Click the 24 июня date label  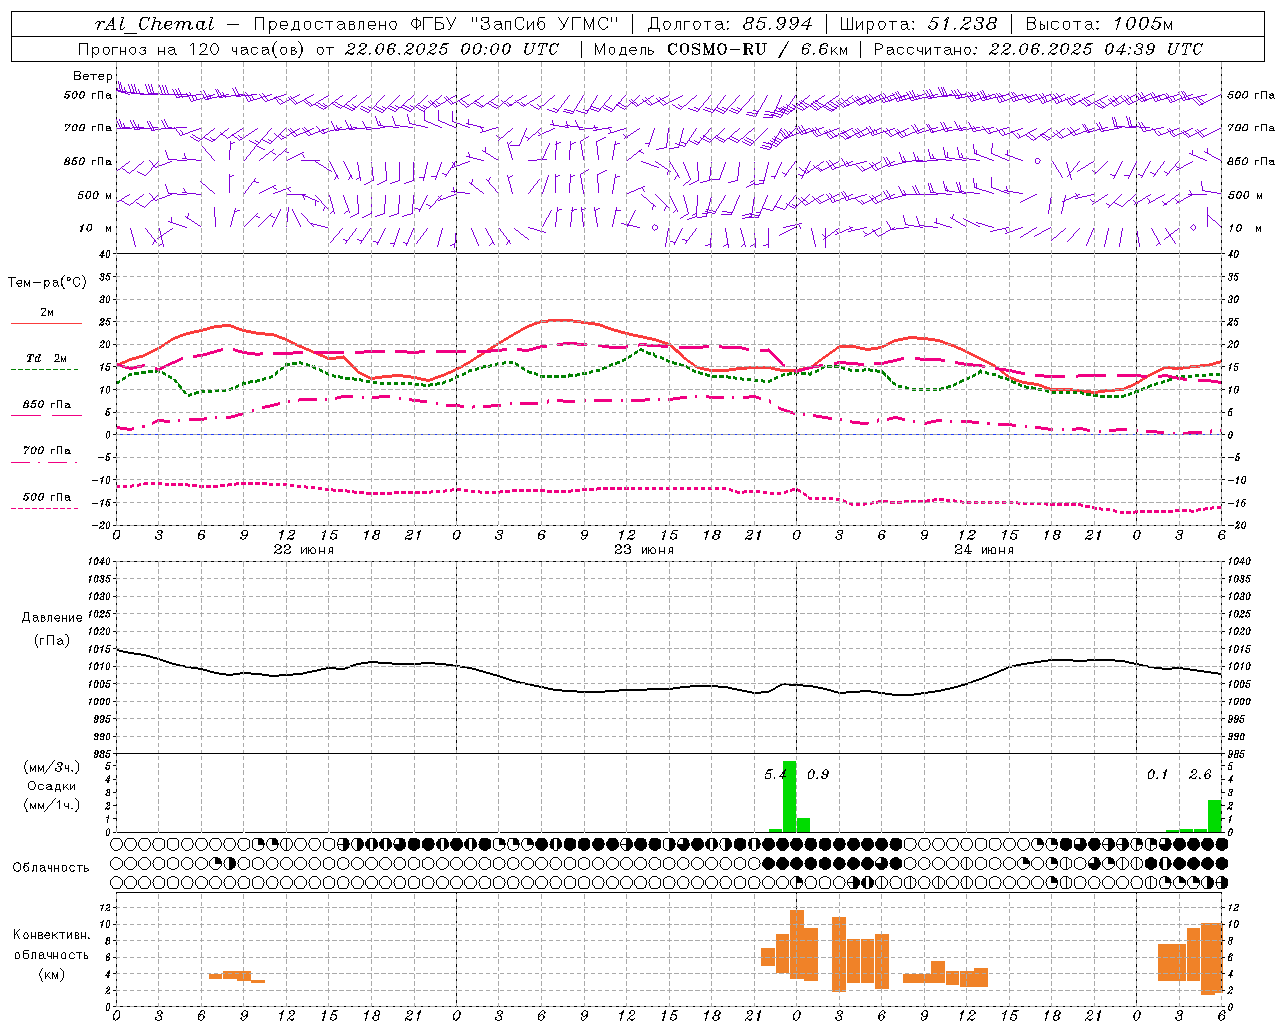pyautogui.click(x=984, y=550)
